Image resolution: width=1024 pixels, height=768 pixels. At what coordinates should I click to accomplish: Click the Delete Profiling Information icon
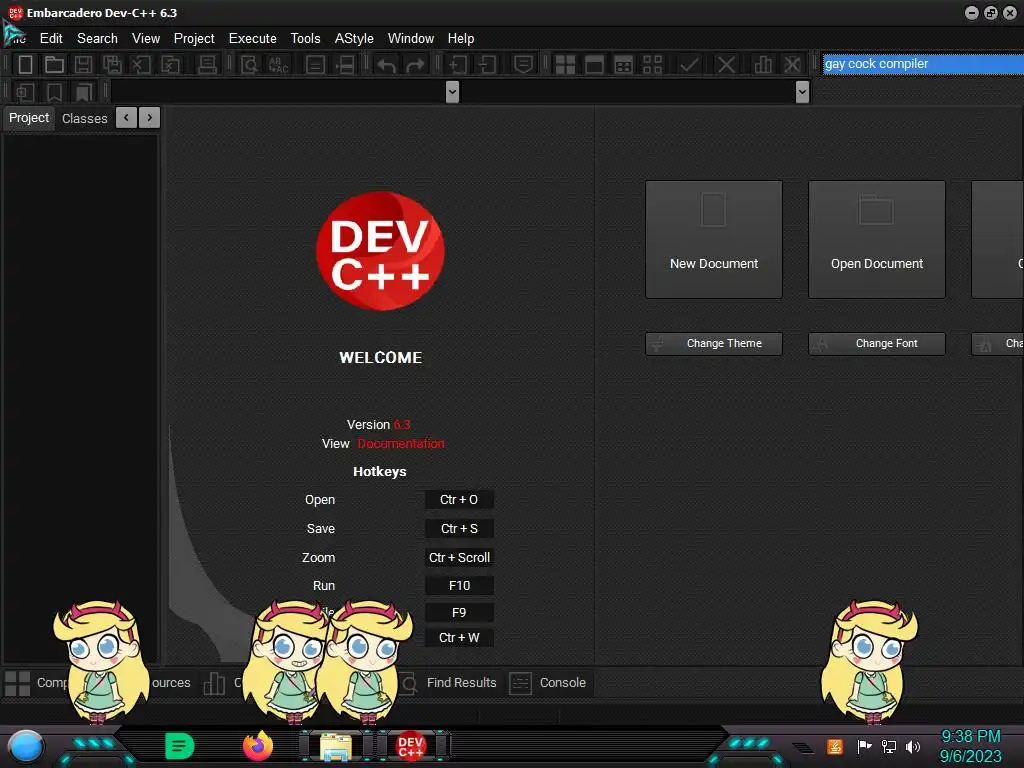[x=792, y=65]
